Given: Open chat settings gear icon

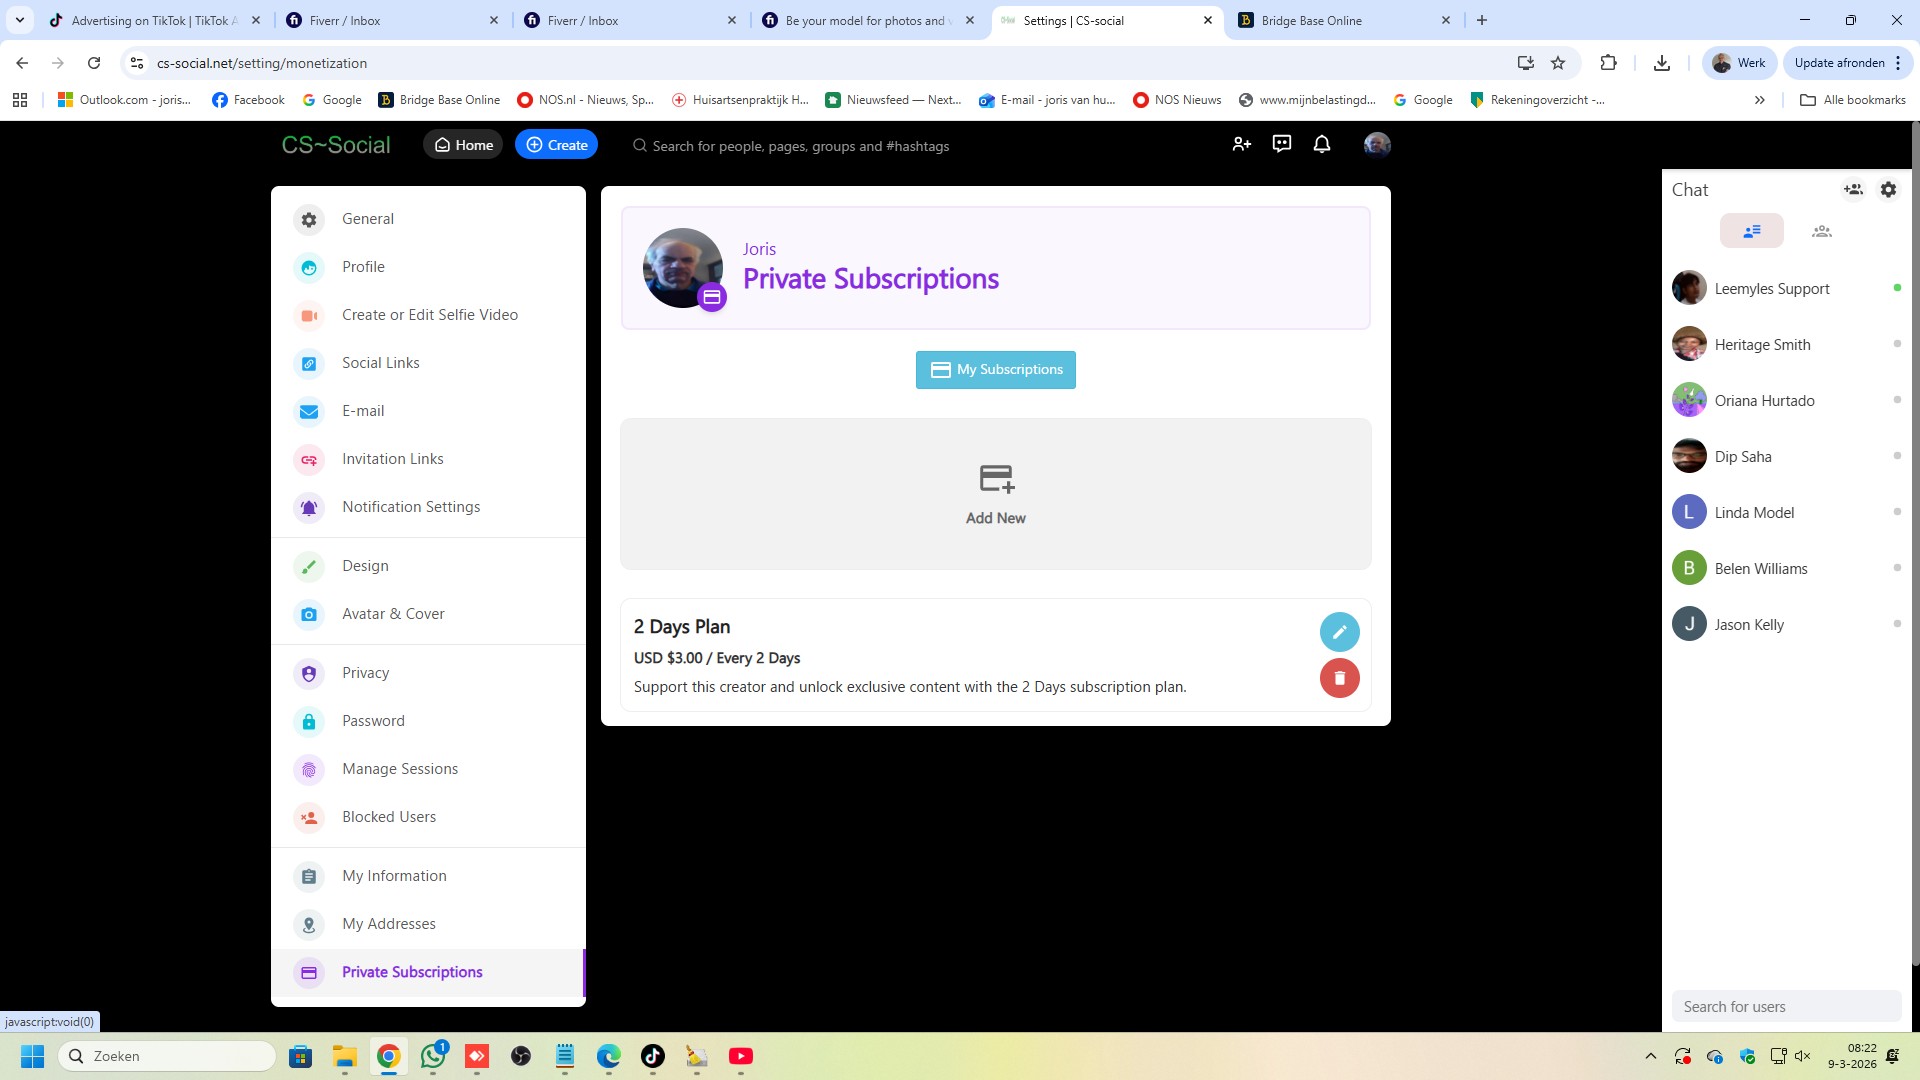Looking at the screenshot, I should click(x=1888, y=190).
